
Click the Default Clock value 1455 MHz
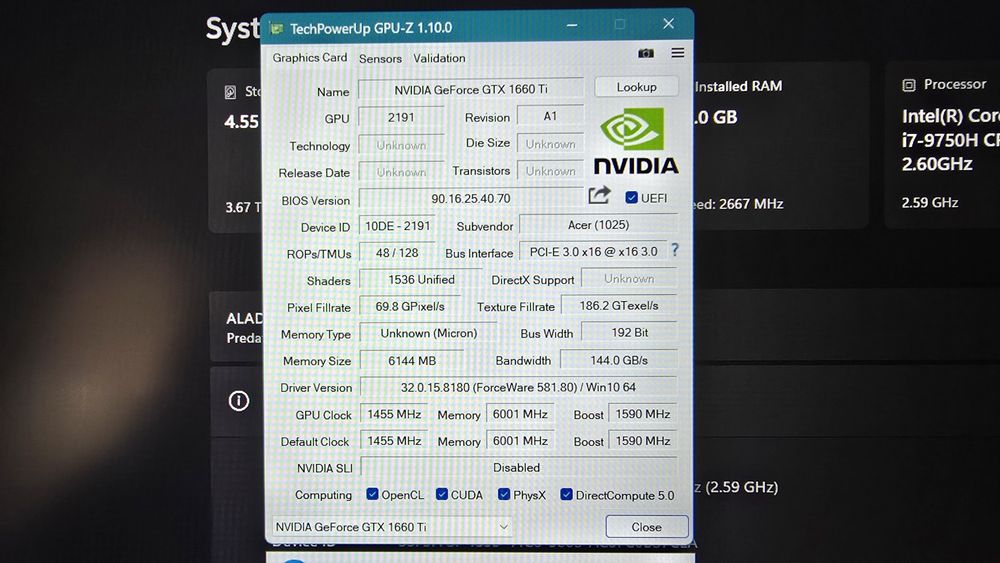[x=394, y=441]
